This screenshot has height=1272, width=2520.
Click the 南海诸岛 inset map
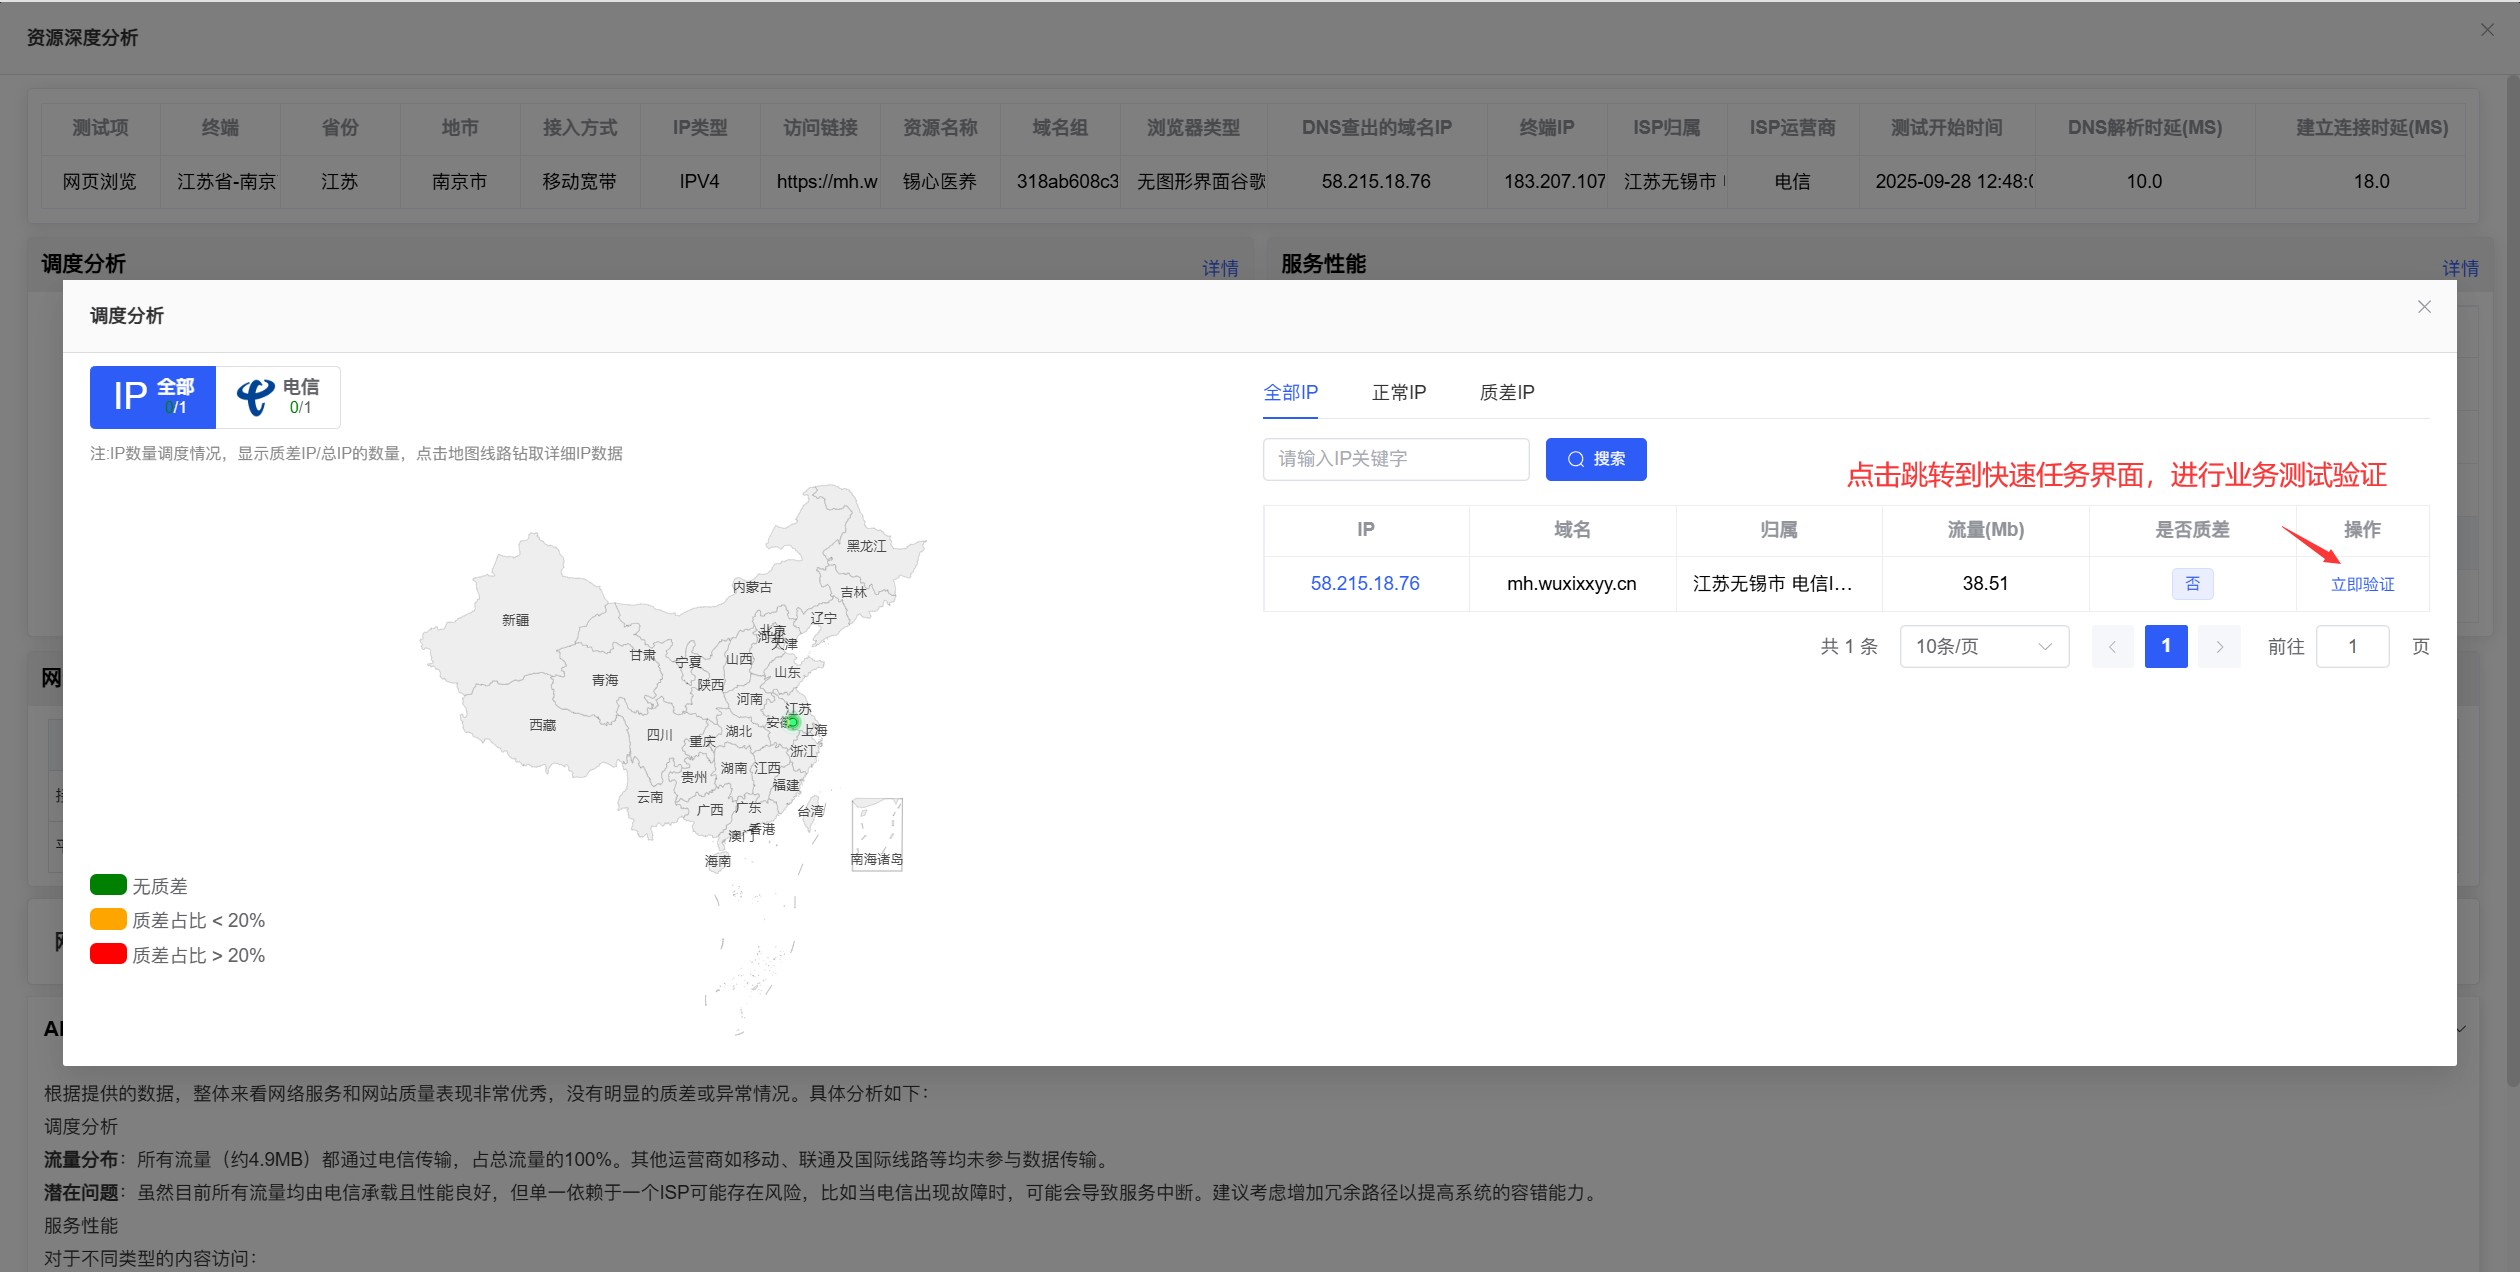pyautogui.click(x=877, y=834)
